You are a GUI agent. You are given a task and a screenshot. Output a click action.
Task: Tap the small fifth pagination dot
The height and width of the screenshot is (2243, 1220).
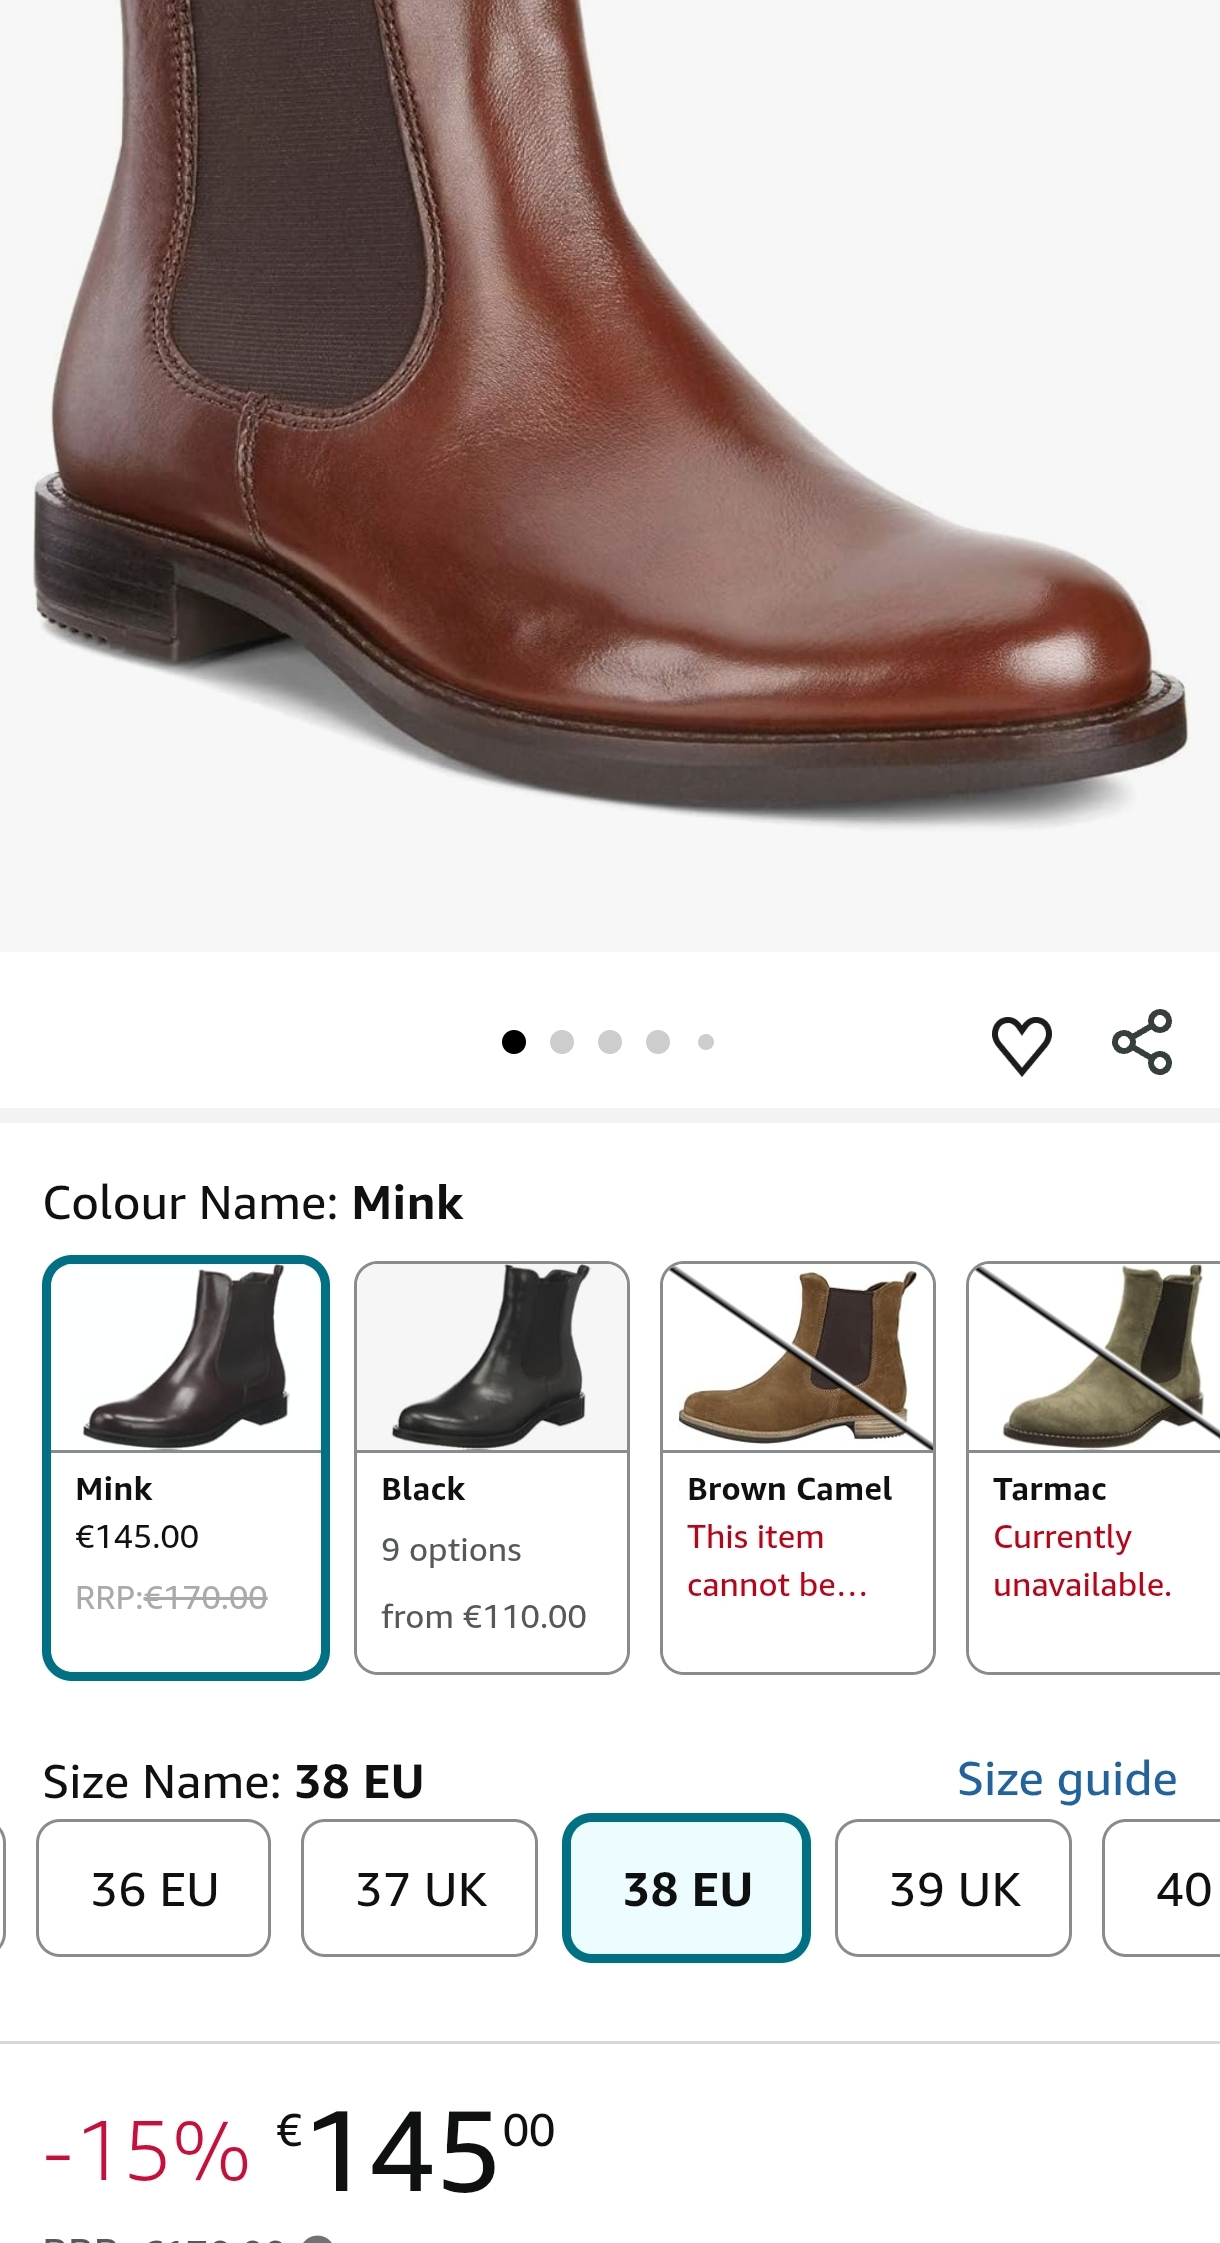point(706,1042)
